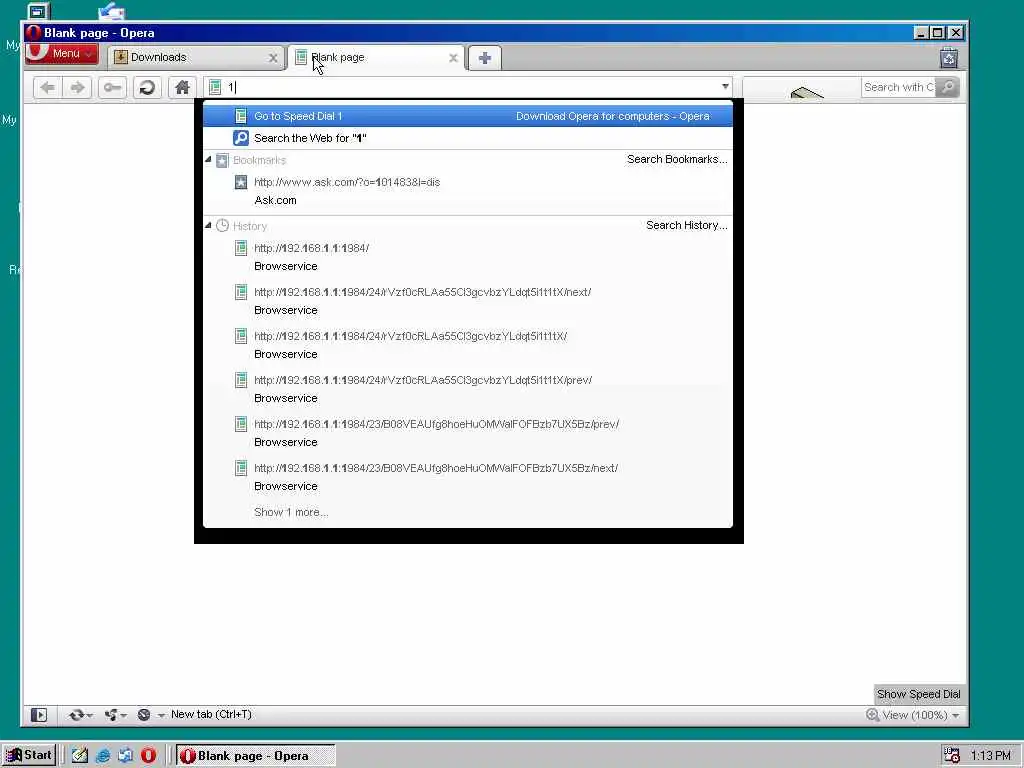This screenshot has height=768, width=1024.
Task: Open the Ask.com bookmark suggestion
Action: point(468,191)
